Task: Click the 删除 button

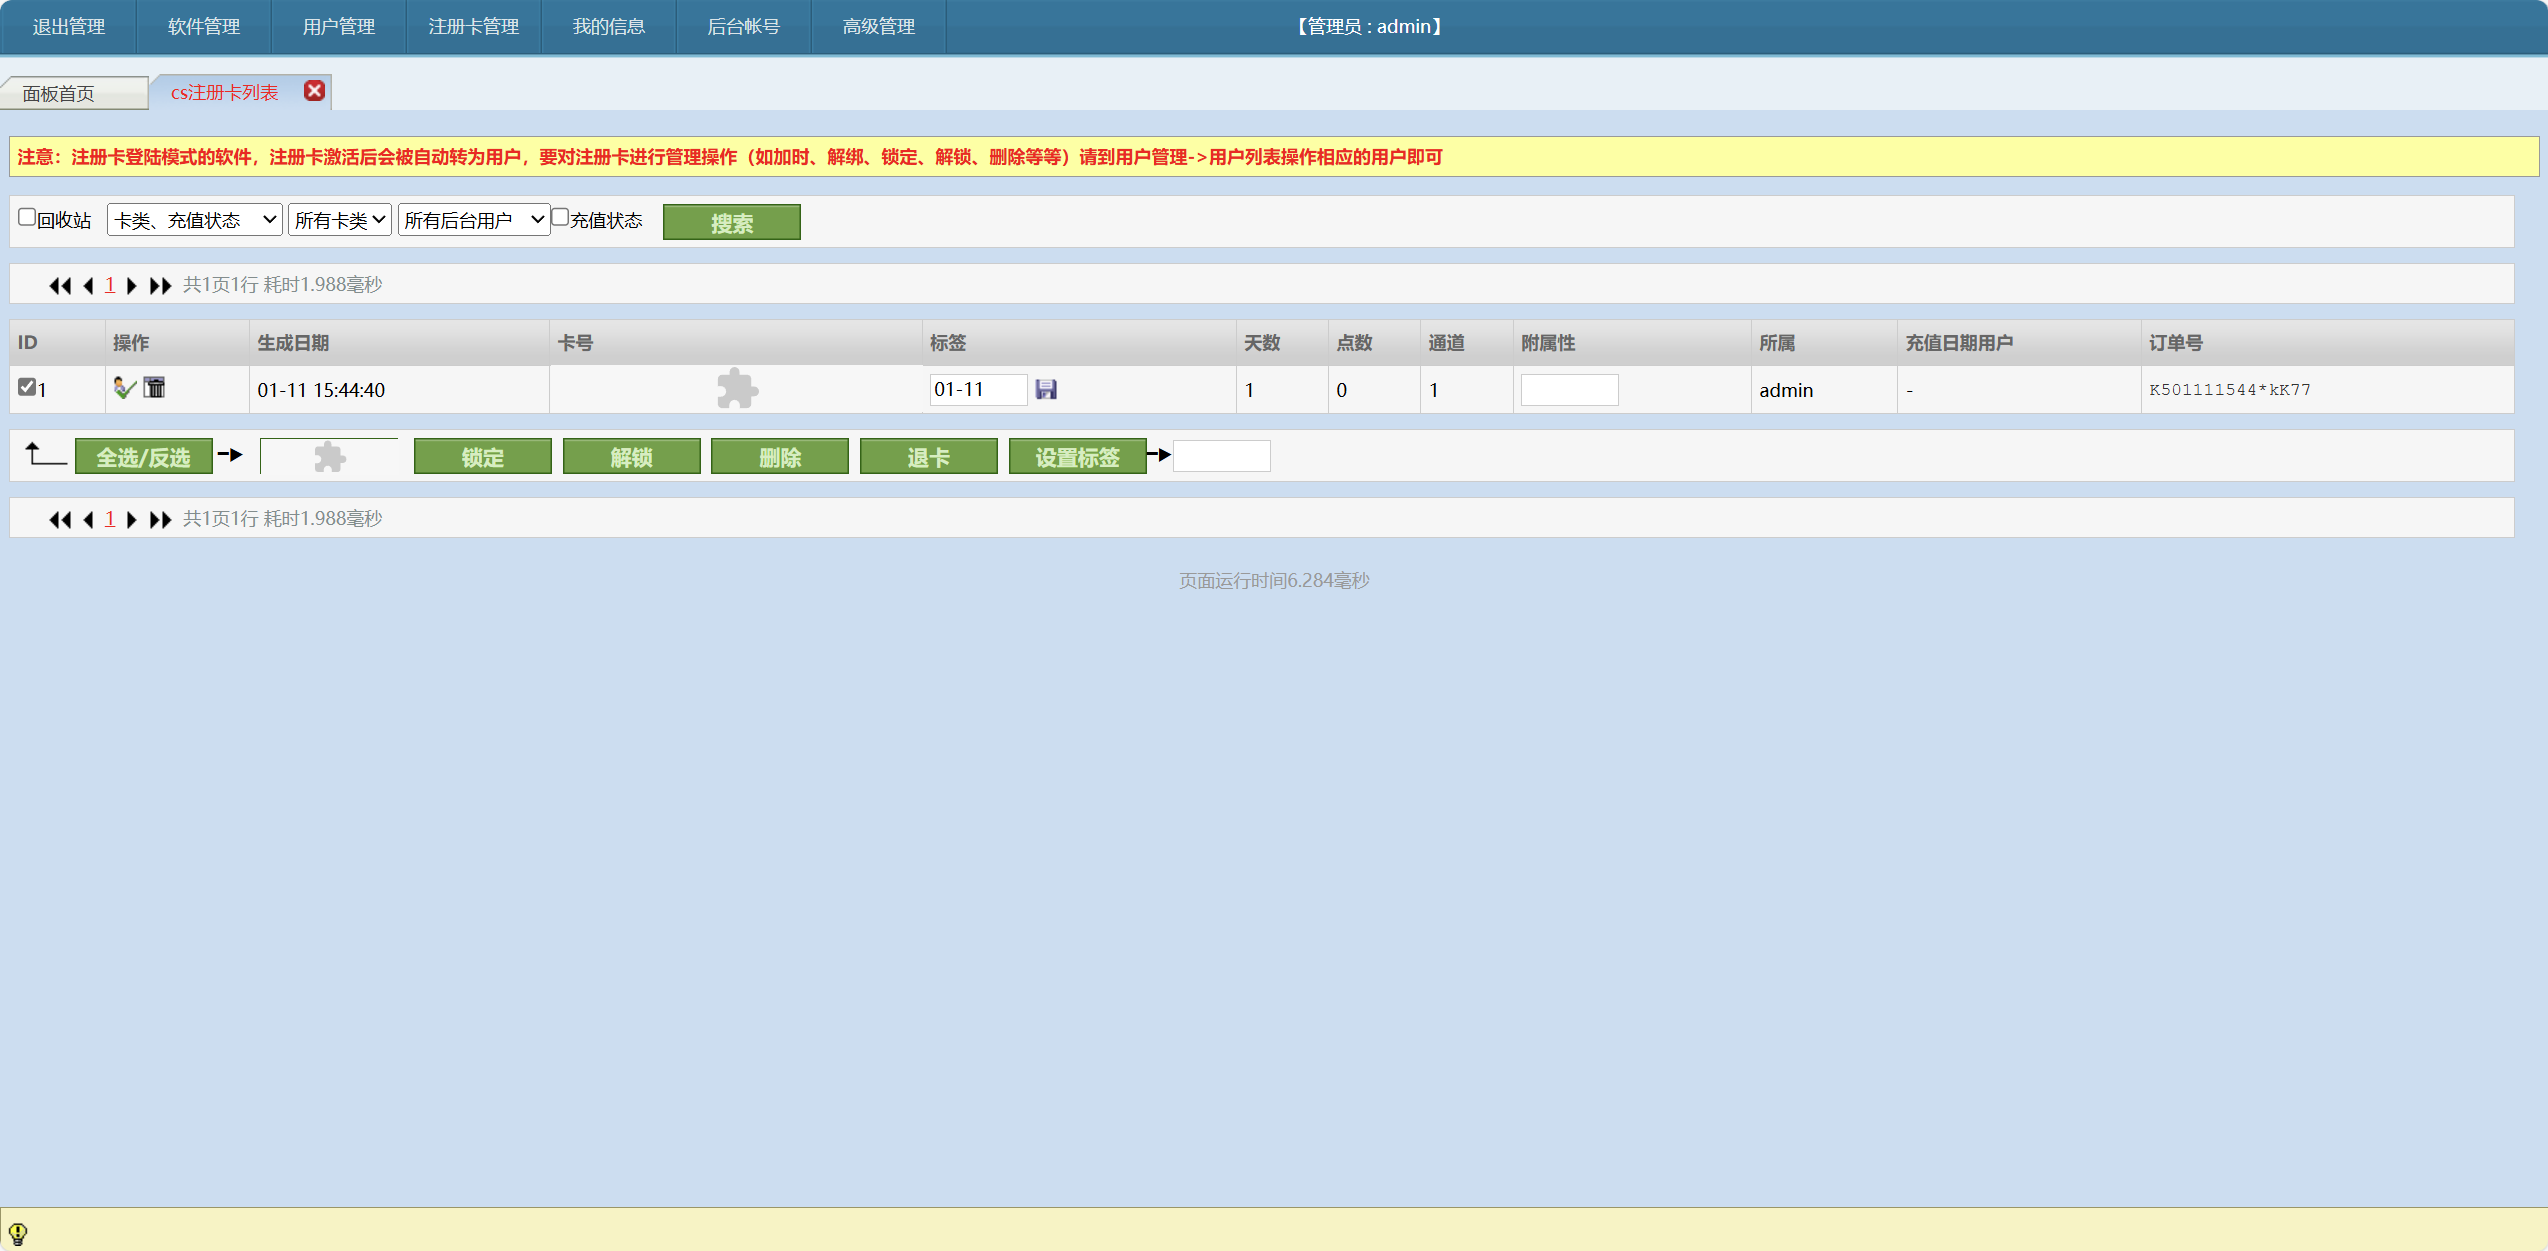Action: tap(780, 457)
